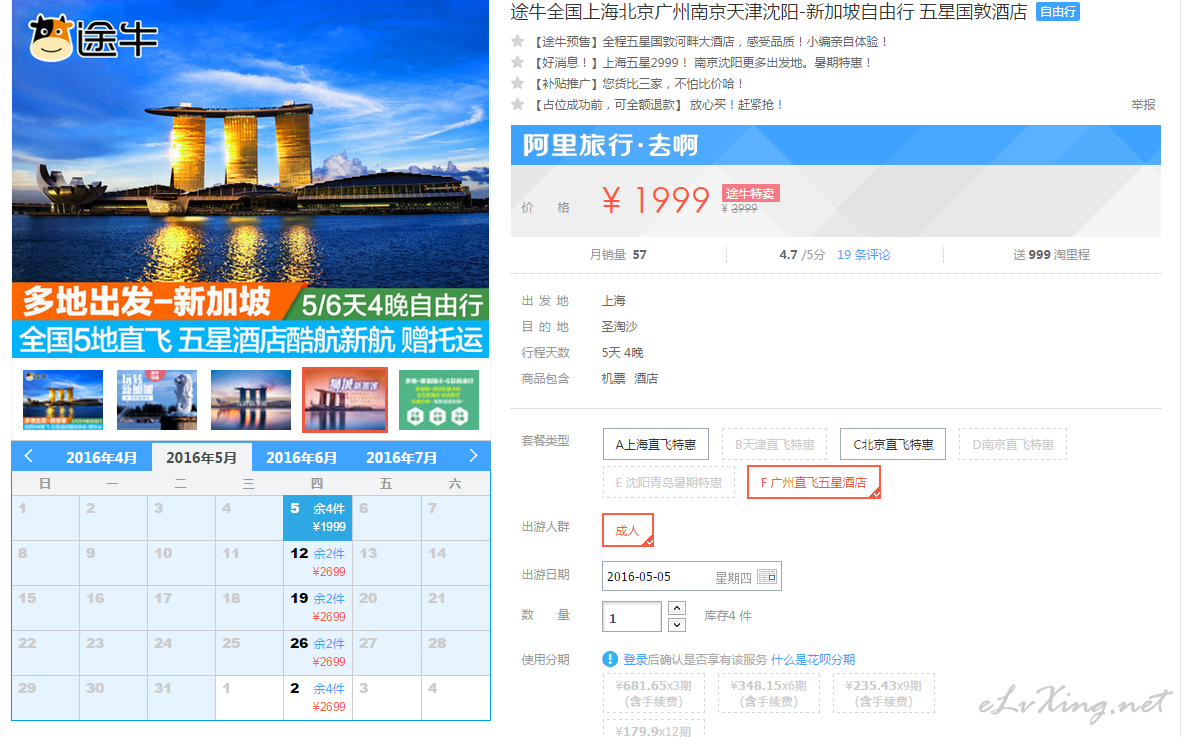Select package D南京直飞特惠
1183x737 pixels.
point(1012,444)
